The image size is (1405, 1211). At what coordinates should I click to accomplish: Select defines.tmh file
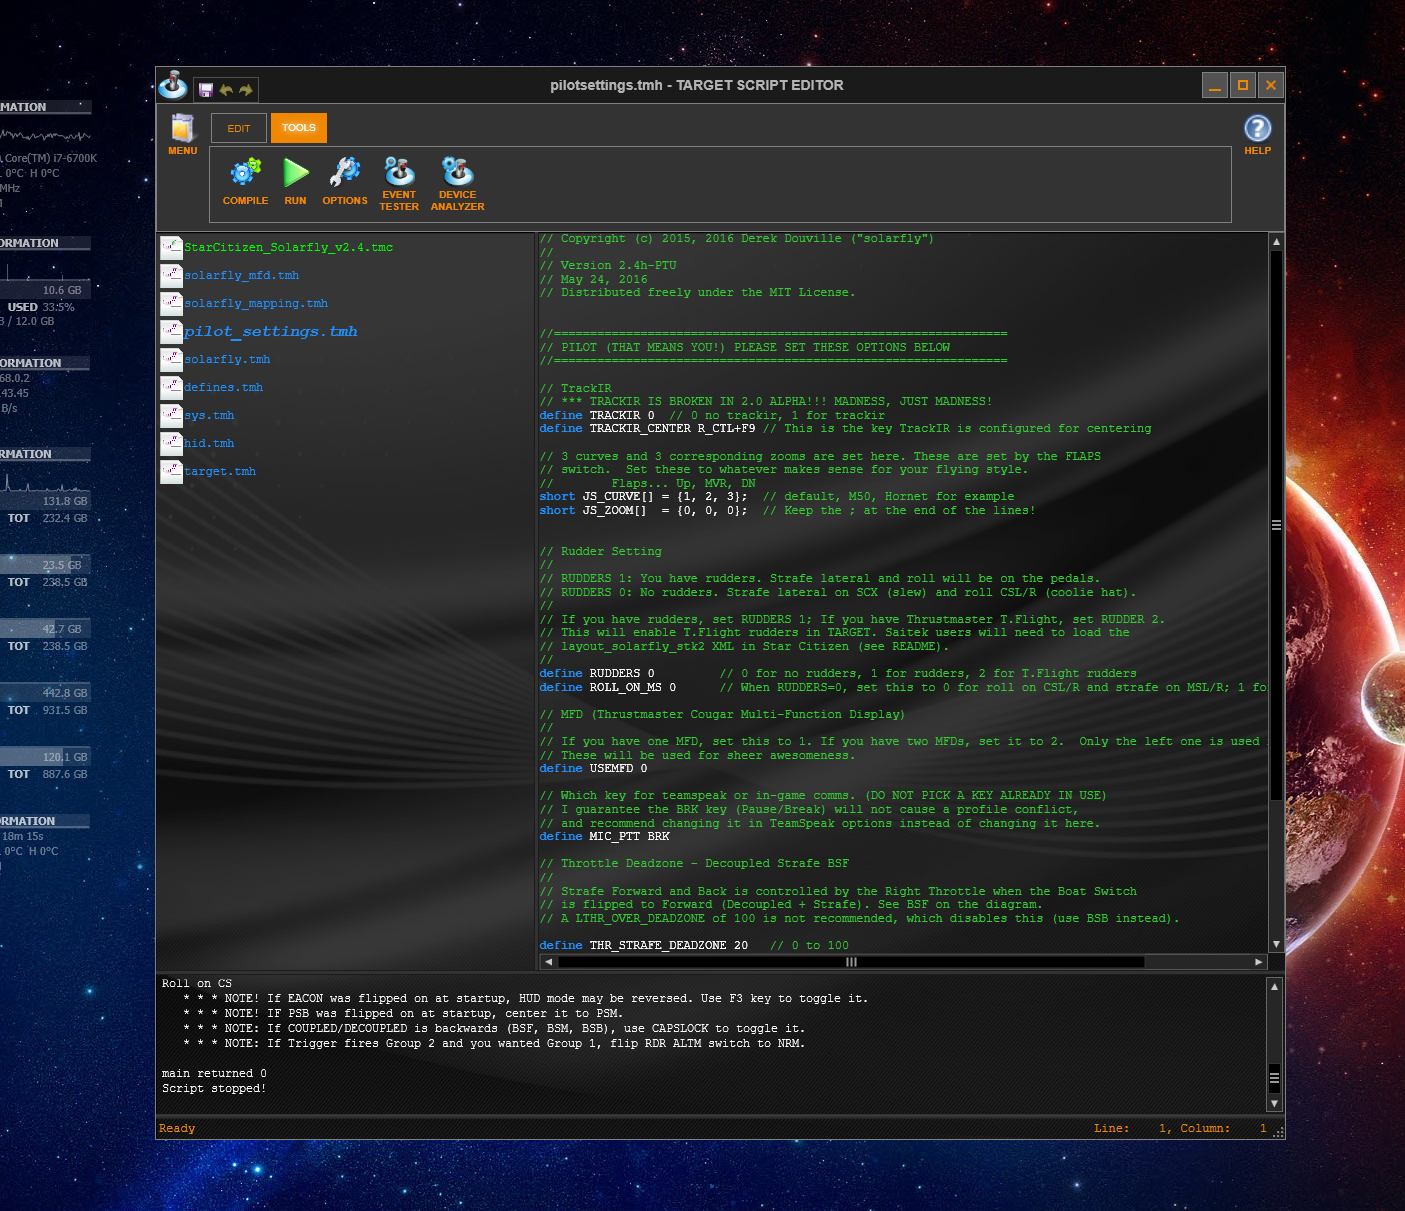pyautogui.click(x=224, y=387)
